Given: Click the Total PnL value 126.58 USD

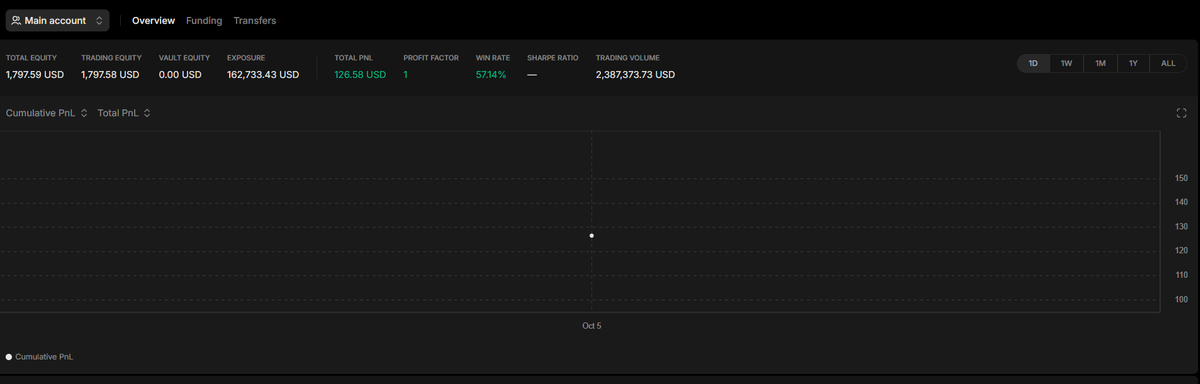Looking at the screenshot, I should (x=360, y=75).
